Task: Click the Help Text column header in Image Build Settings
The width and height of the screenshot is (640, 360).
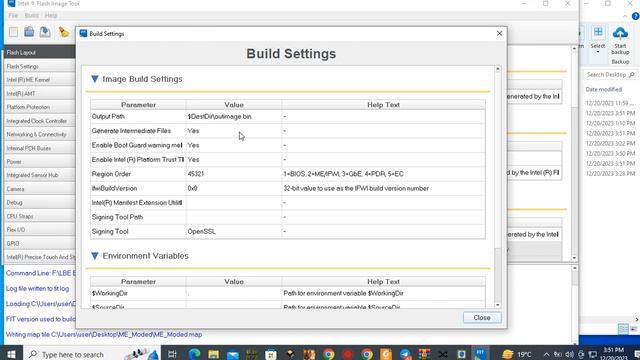Action: click(x=383, y=105)
